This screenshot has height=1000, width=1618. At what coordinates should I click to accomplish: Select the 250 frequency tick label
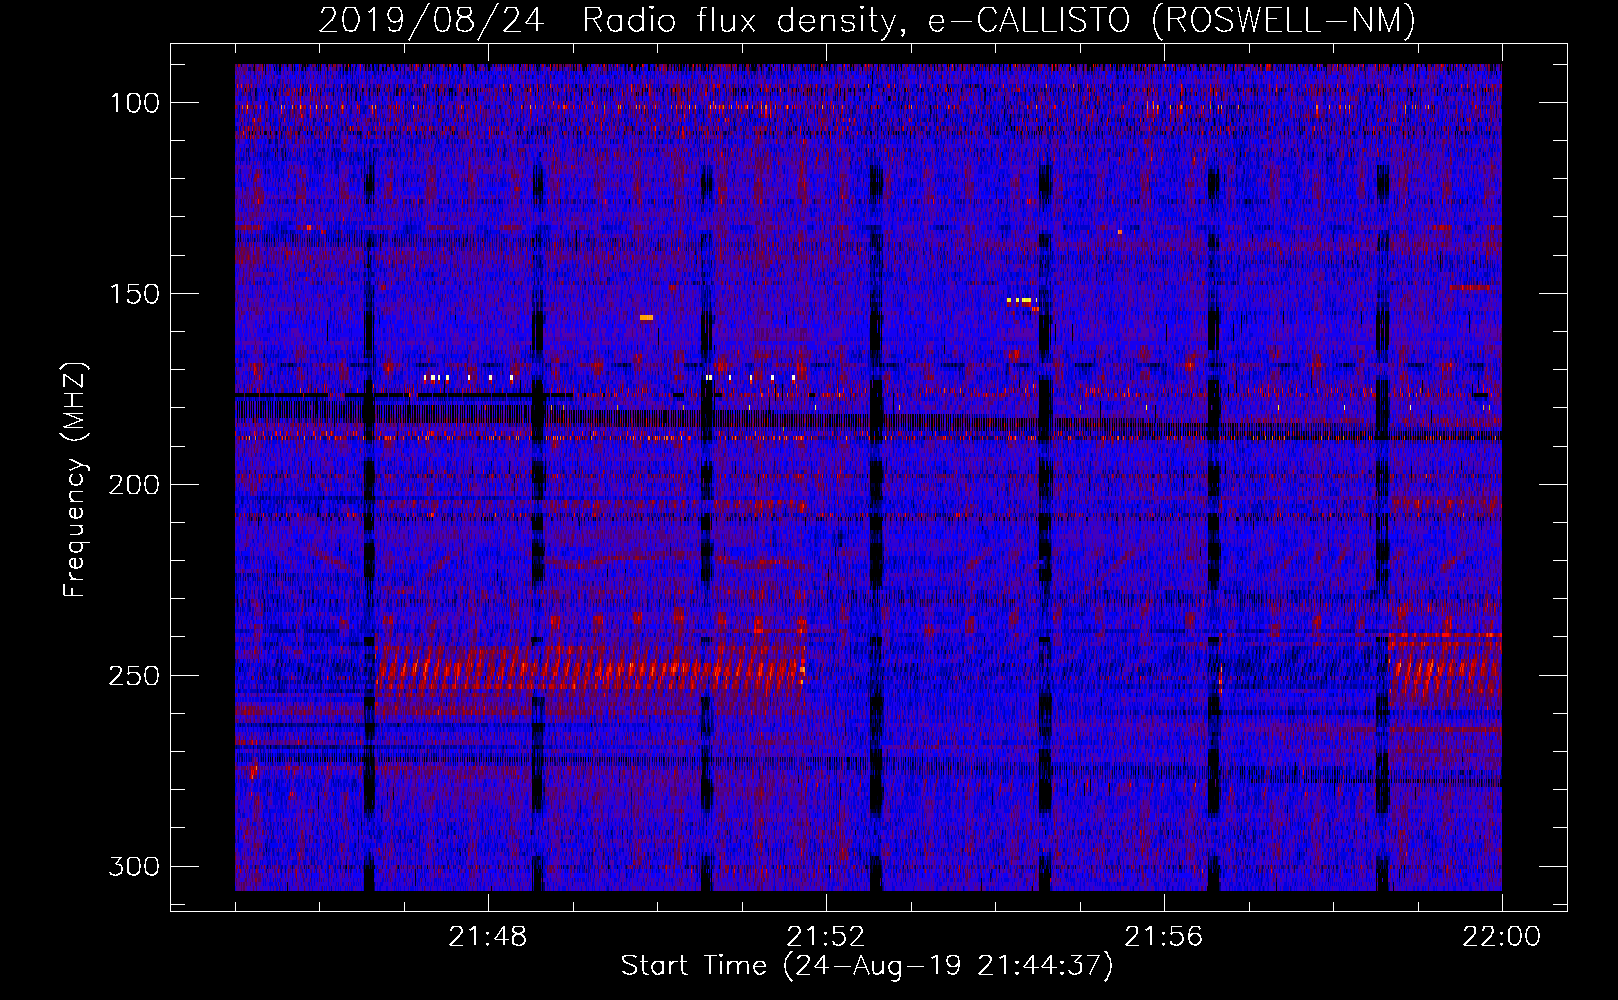(x=134, y=676)
